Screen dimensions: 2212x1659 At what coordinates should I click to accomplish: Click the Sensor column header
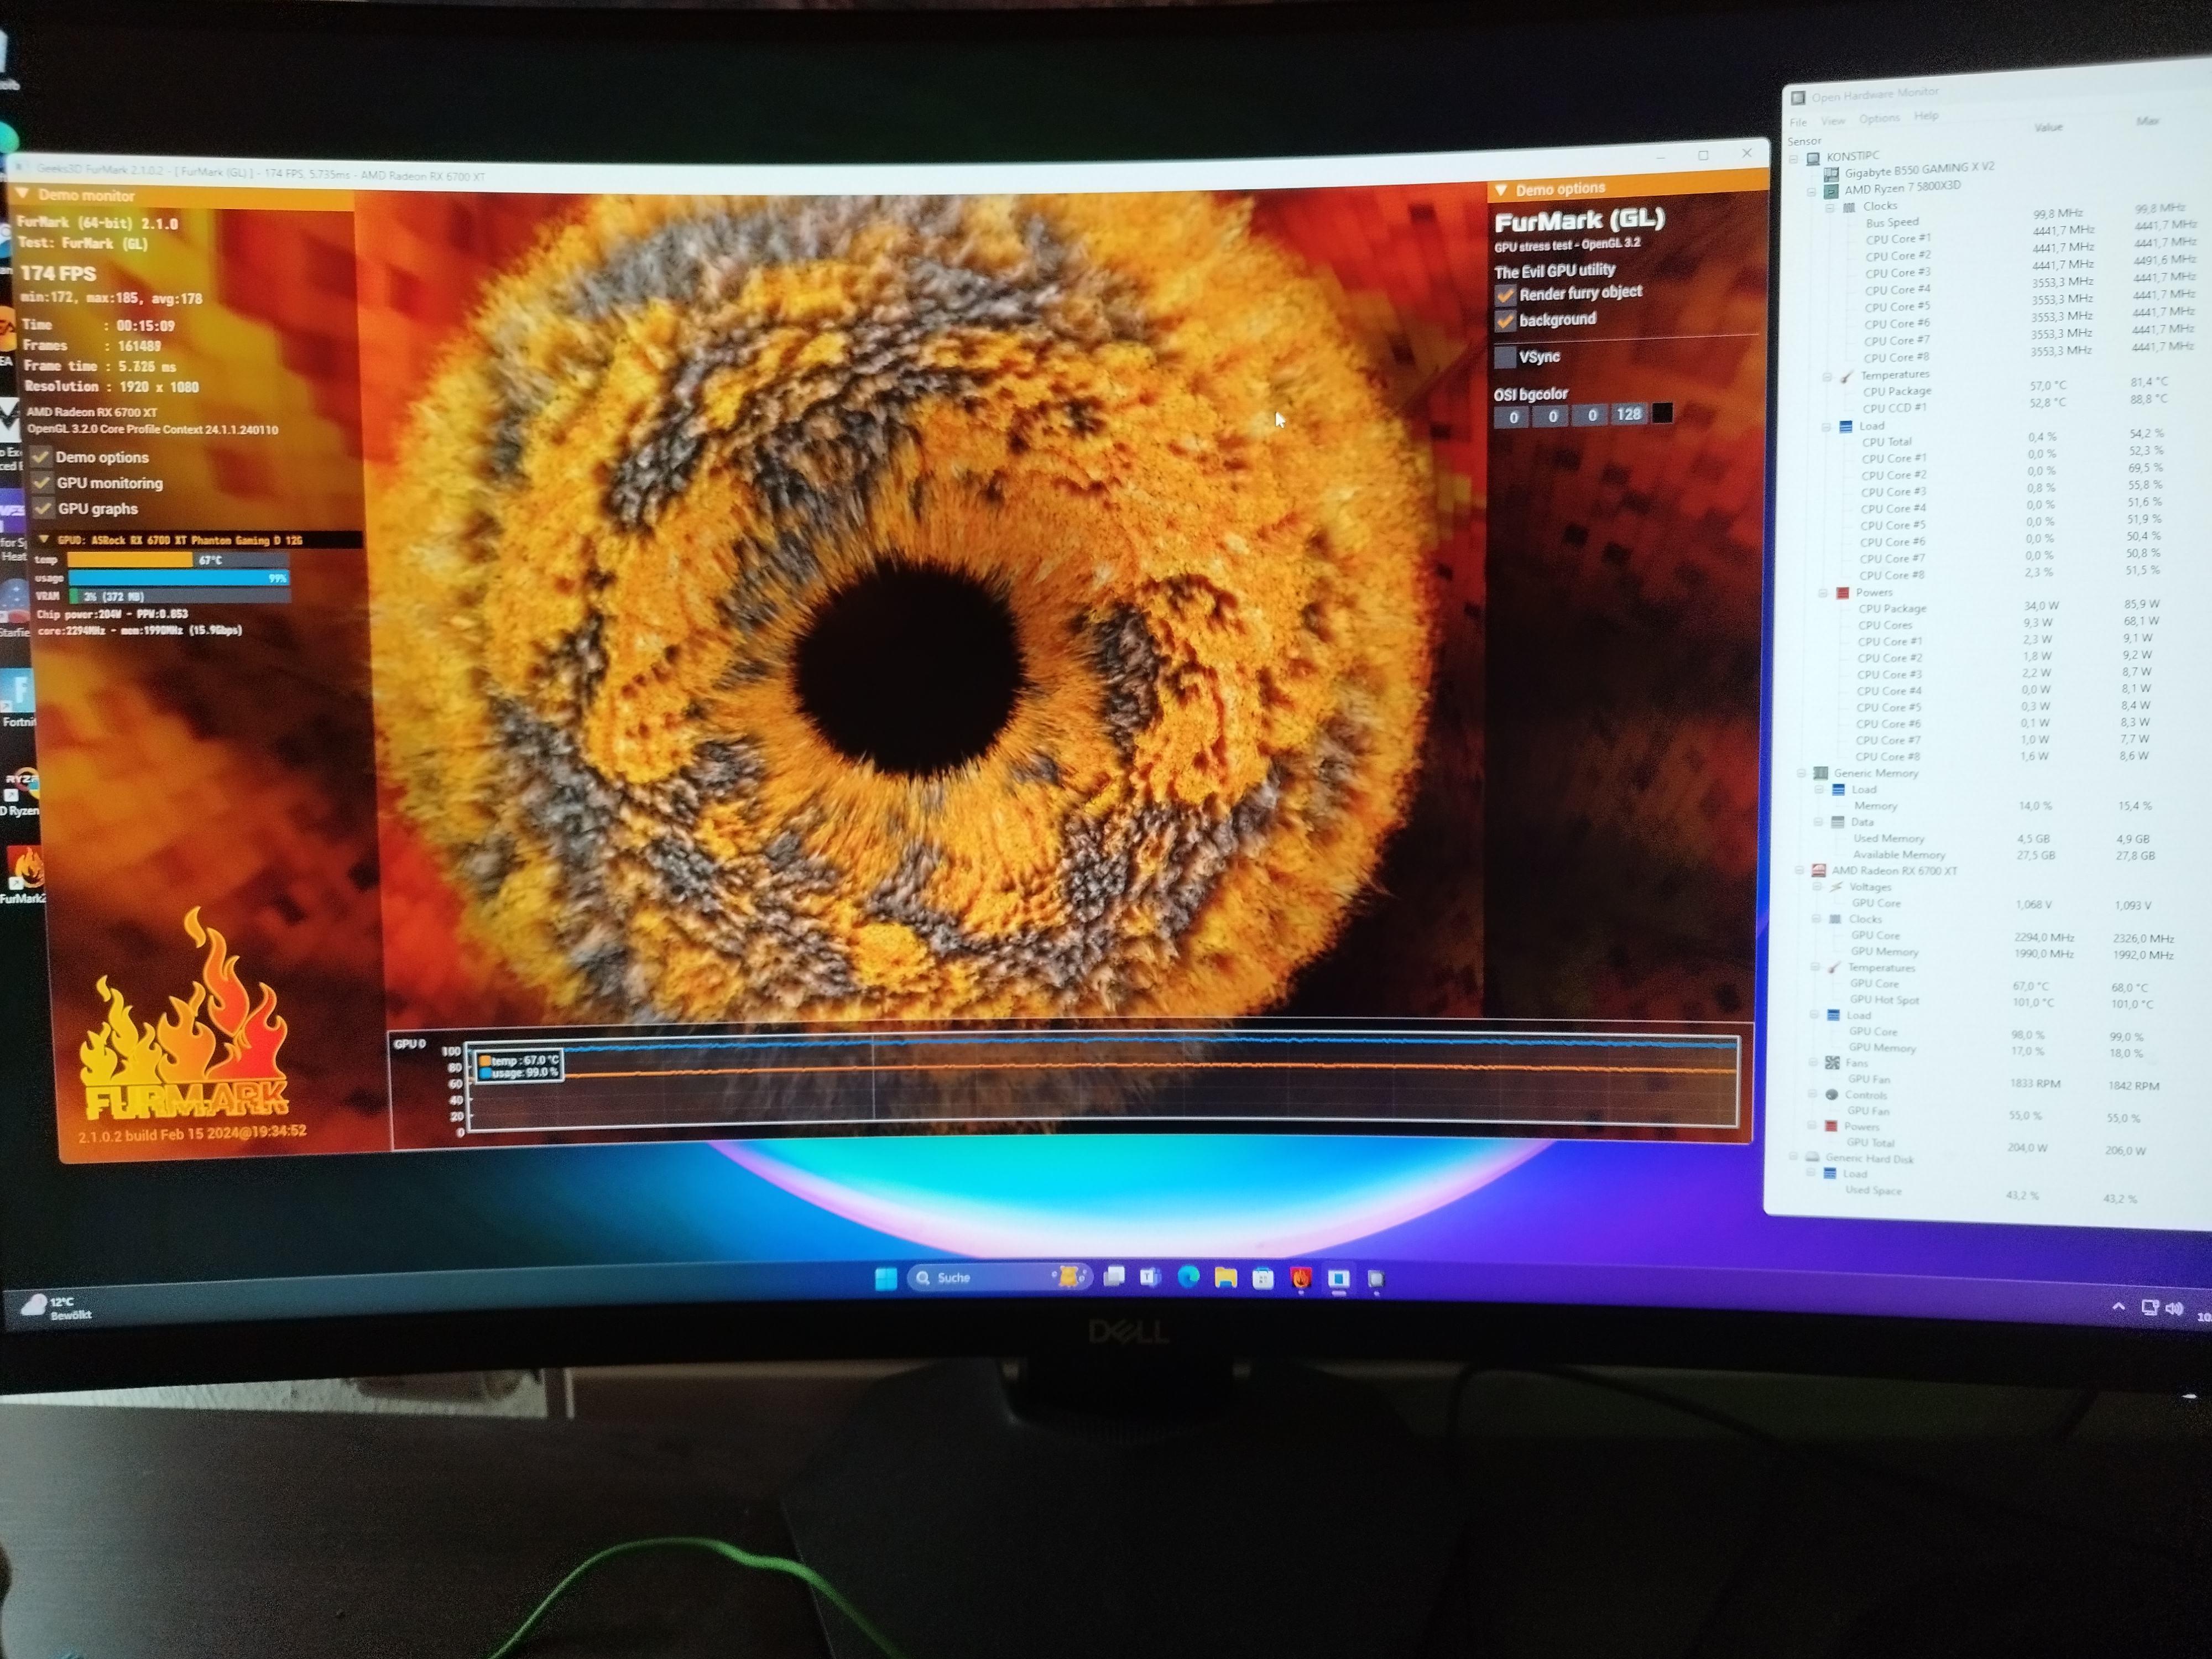1804,141
